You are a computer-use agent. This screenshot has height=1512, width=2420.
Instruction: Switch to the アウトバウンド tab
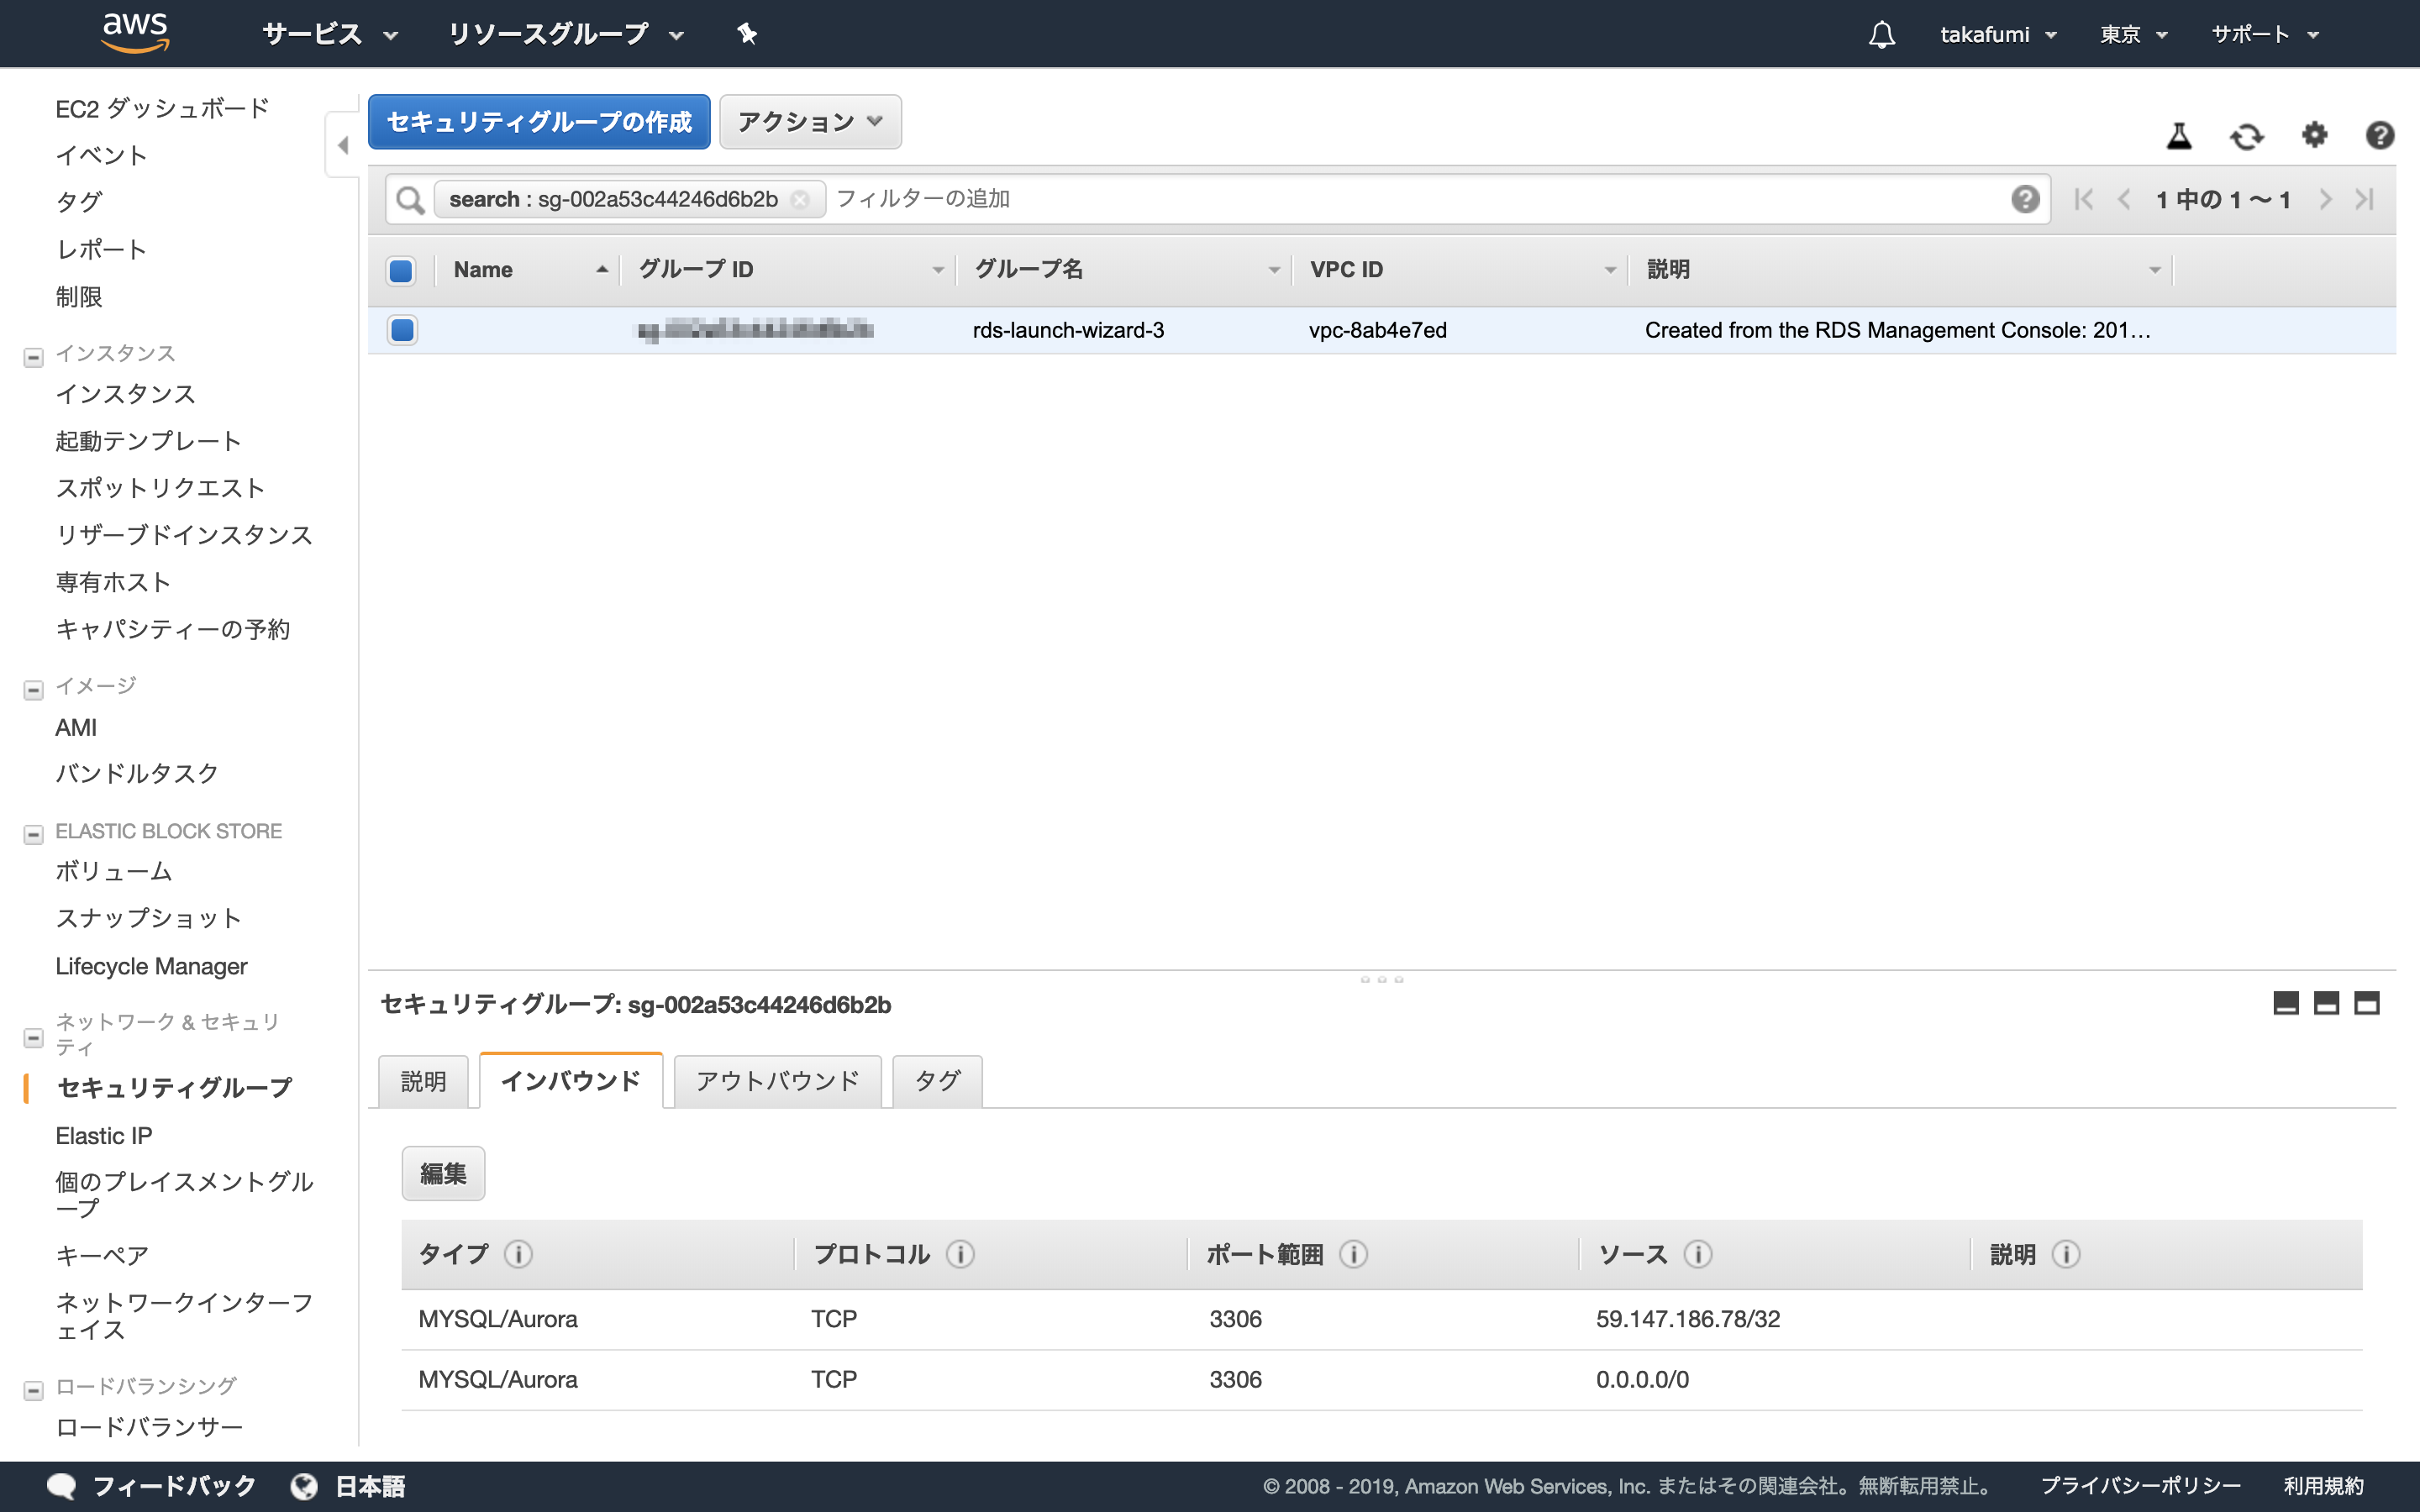[777, 1081]
